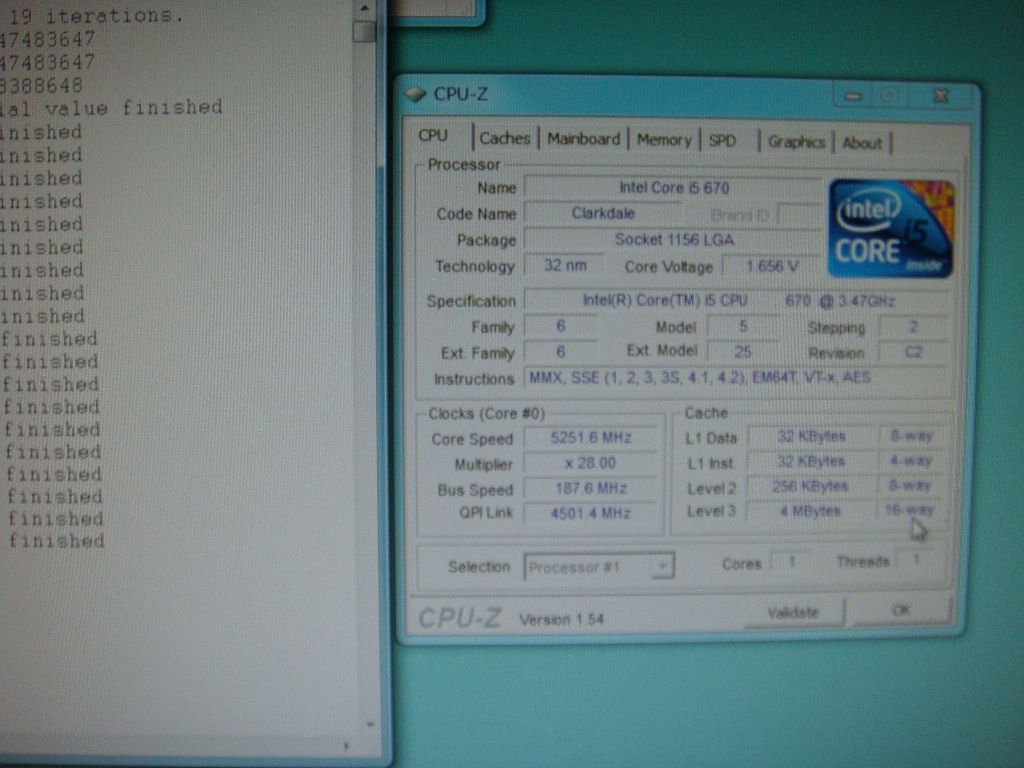Image resolution: width=1024 pixels, height=768 pixels.
Task: Click the Name field Intel Core i5 670
Action: [x=673, y=188]
